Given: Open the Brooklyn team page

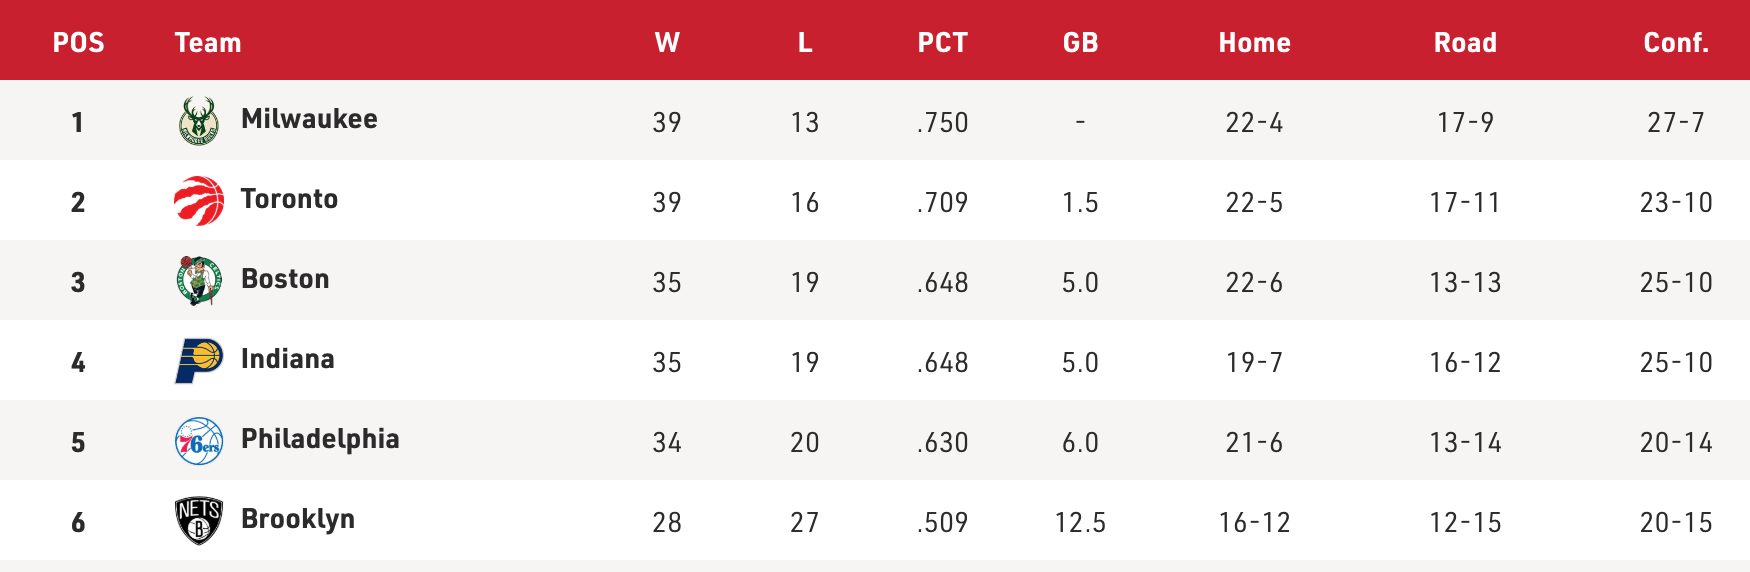Looking at the screenshot, I should (x=297, y=520).
